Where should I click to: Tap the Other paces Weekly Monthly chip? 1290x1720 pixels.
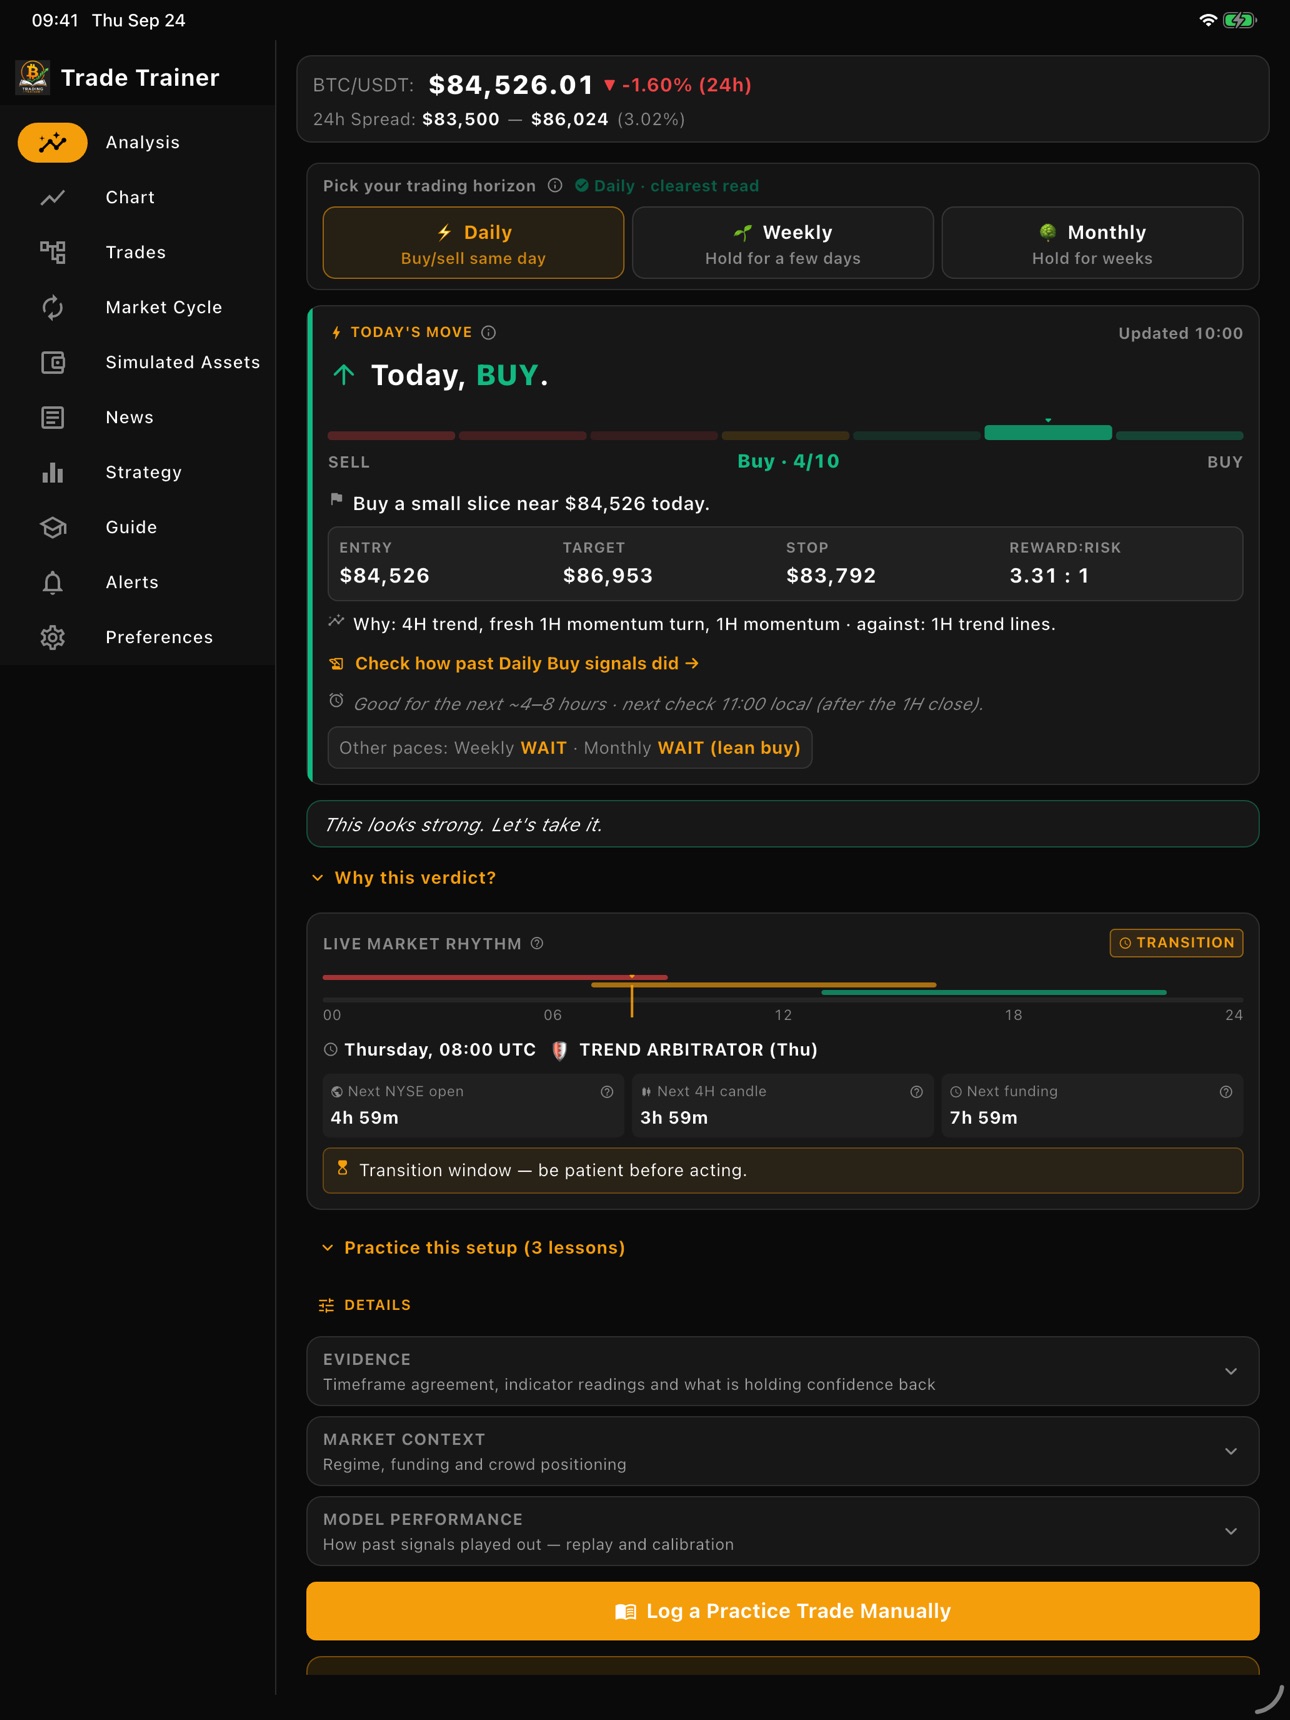click(x=570, y=748)
